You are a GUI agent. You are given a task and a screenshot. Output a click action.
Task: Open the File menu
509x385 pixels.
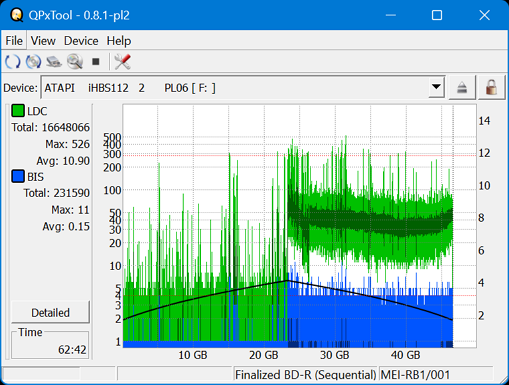coord(14,41)
